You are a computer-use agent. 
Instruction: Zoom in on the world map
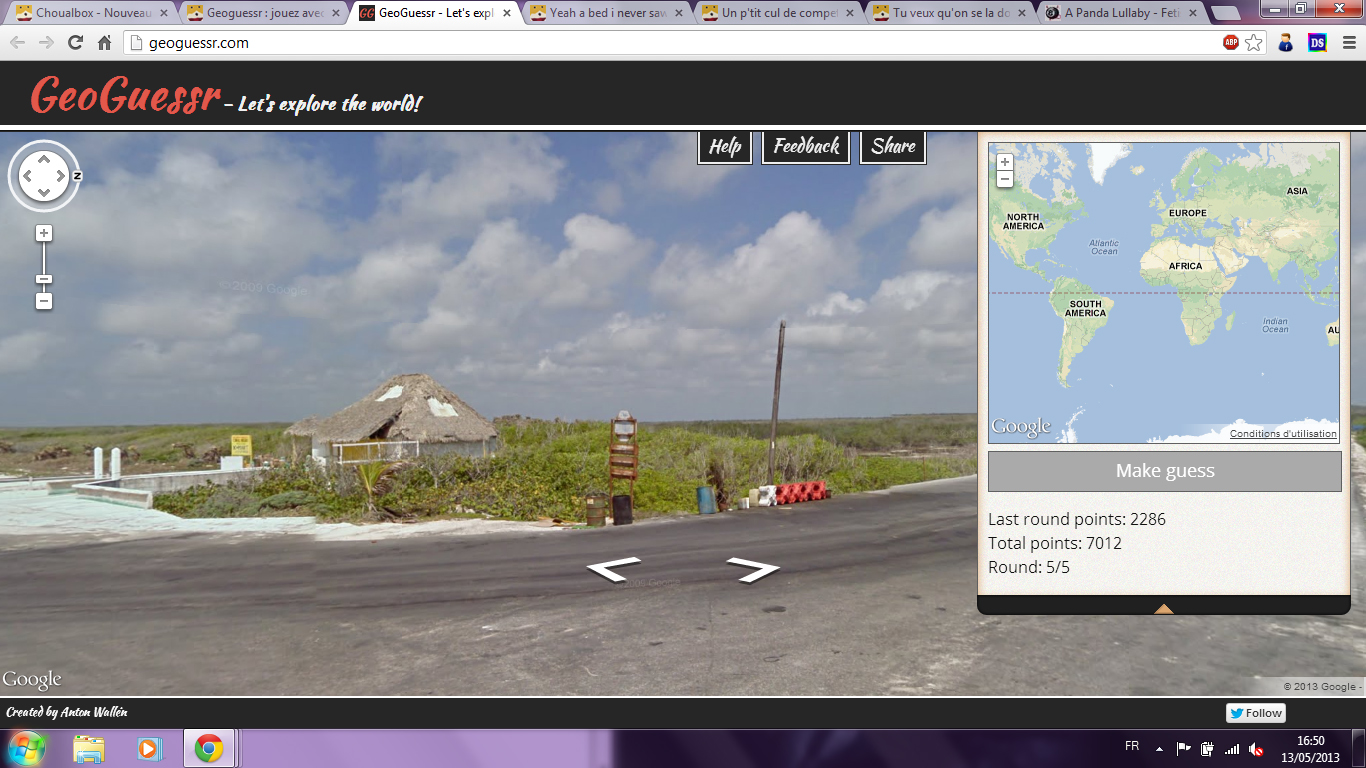(1005, 162)
